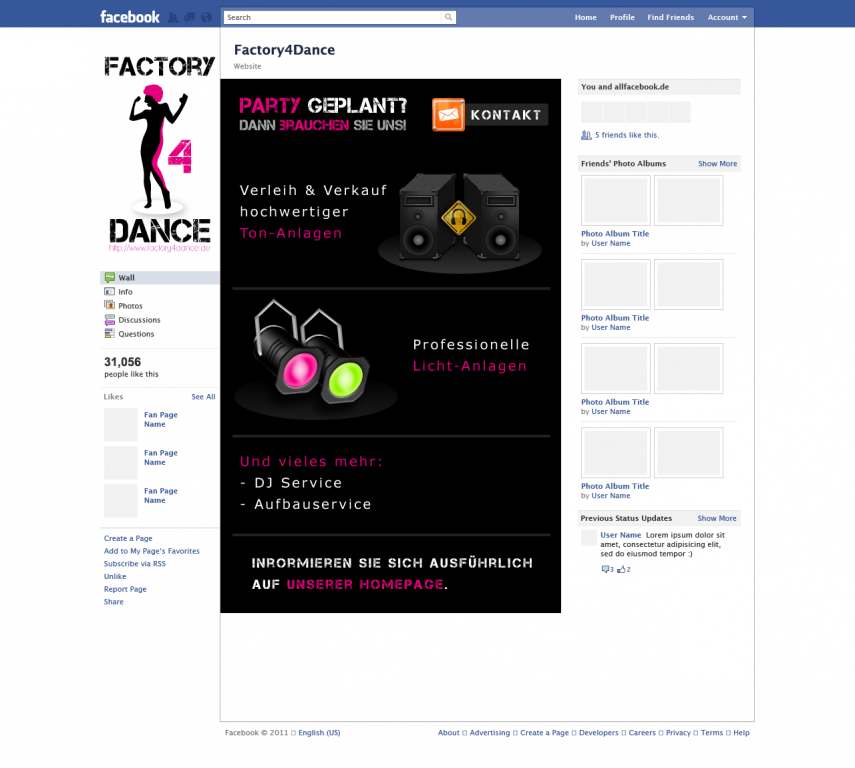Click About in the footer
The width and height of the screenshot is (855, 768).
(x=449, y=733)
